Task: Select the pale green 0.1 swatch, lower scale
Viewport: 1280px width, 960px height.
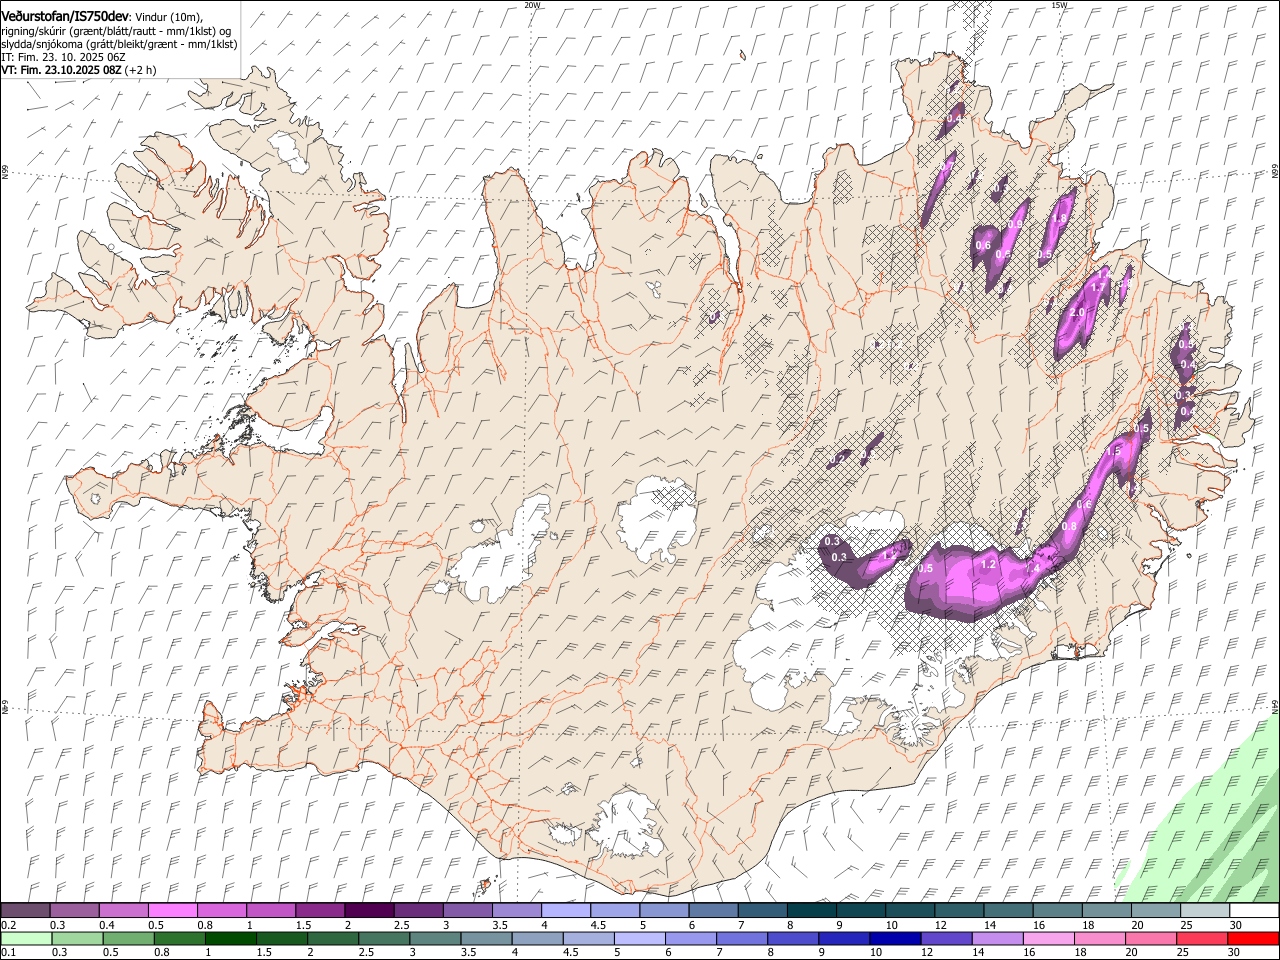Action: point(26,939)
